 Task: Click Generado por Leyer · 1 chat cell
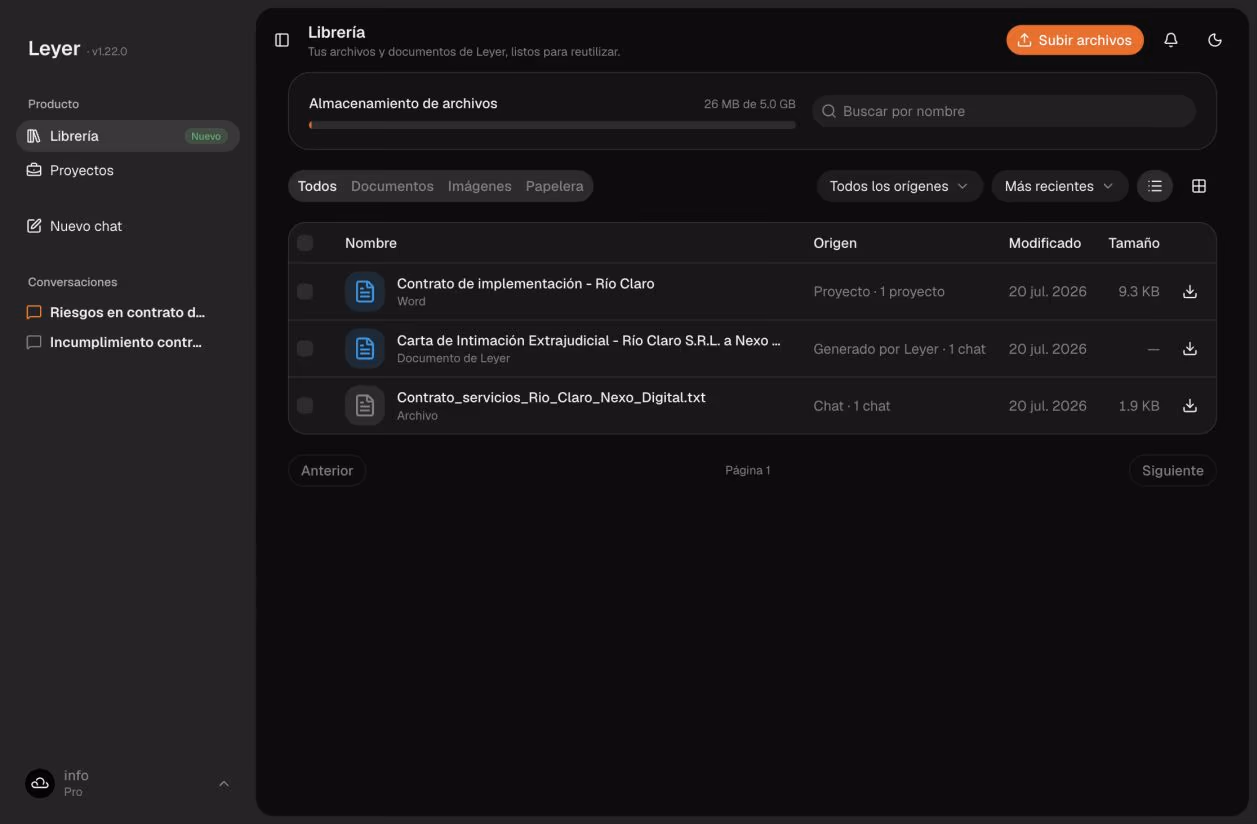(900, 349)
